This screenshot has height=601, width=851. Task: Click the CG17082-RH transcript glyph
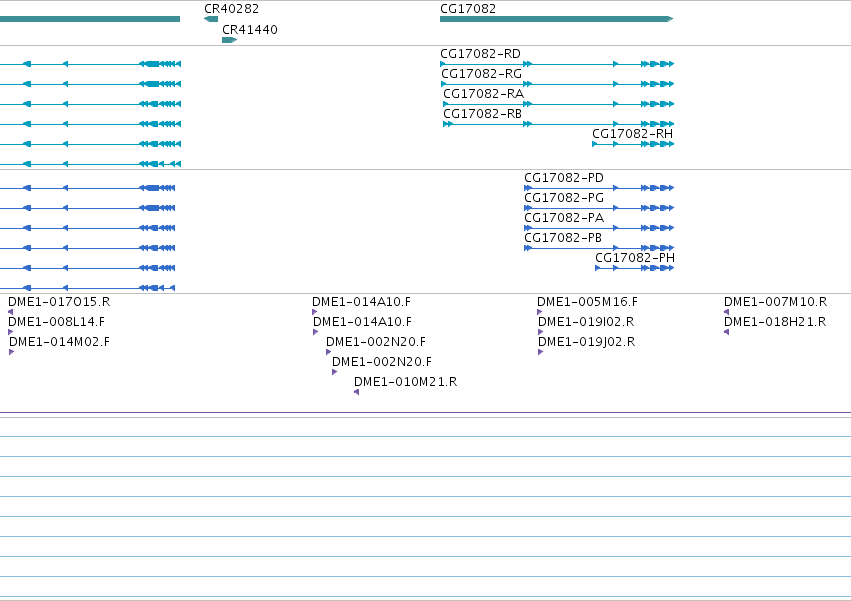pos(633,144)
